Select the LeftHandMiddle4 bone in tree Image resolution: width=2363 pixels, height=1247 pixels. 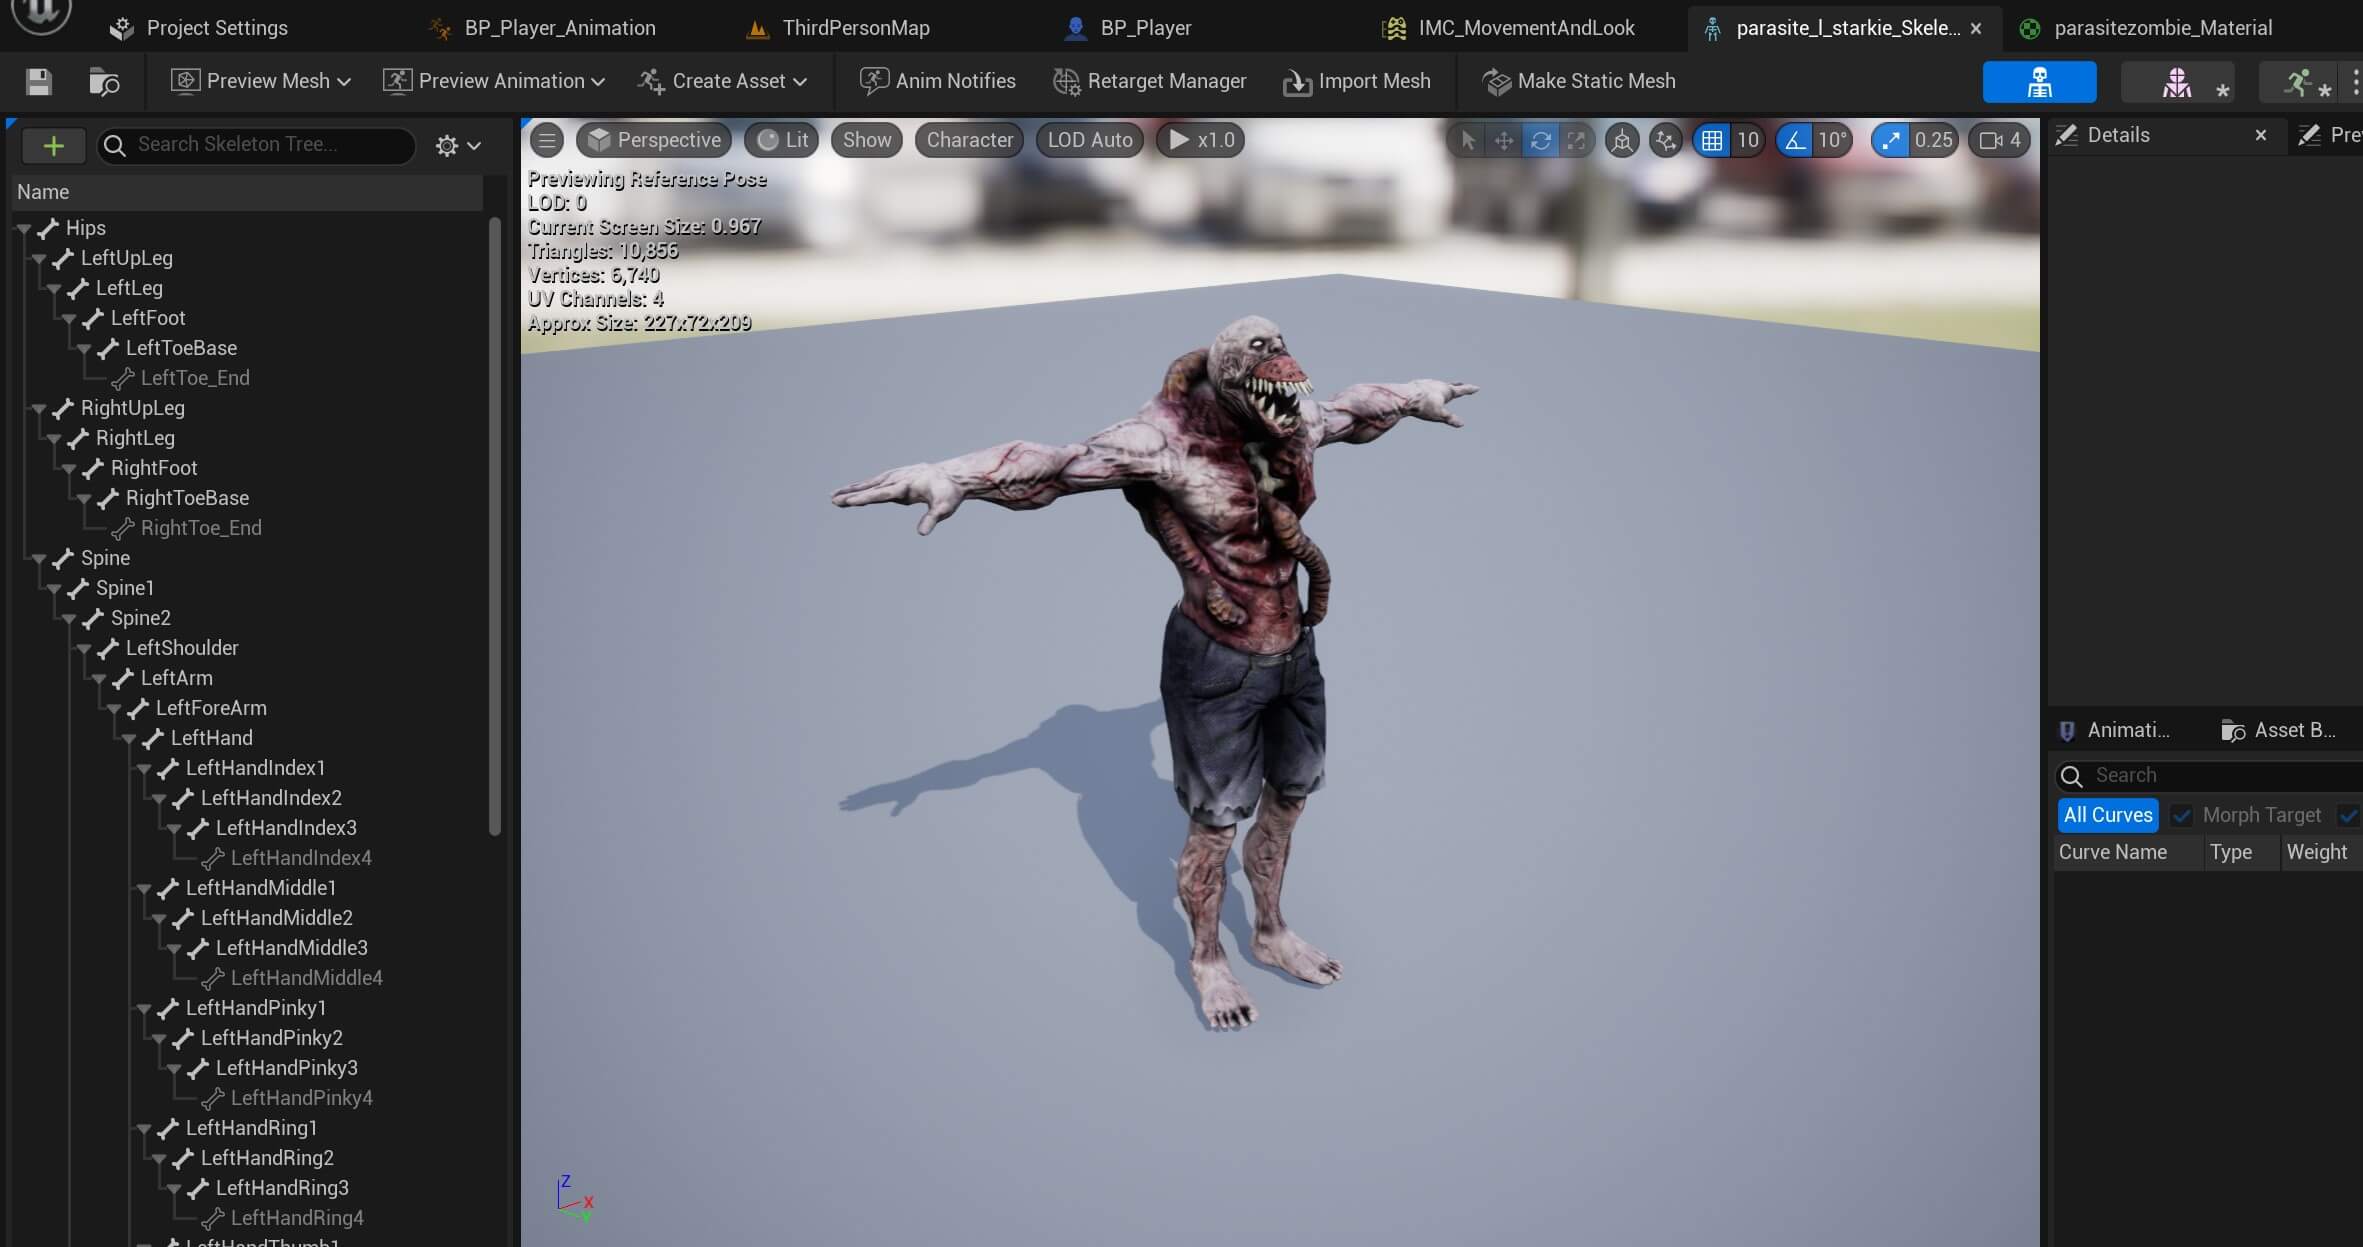(307, 978)
